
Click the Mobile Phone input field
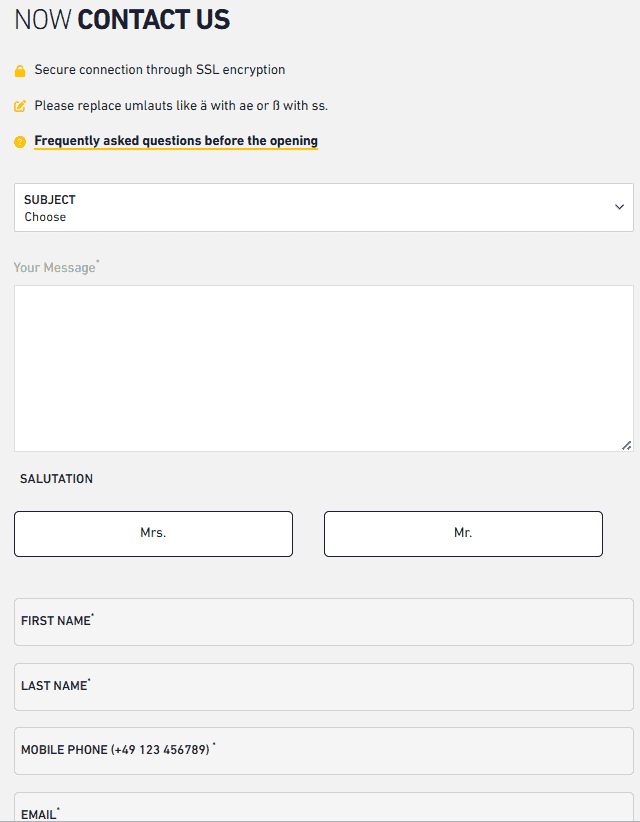[323, 750]
